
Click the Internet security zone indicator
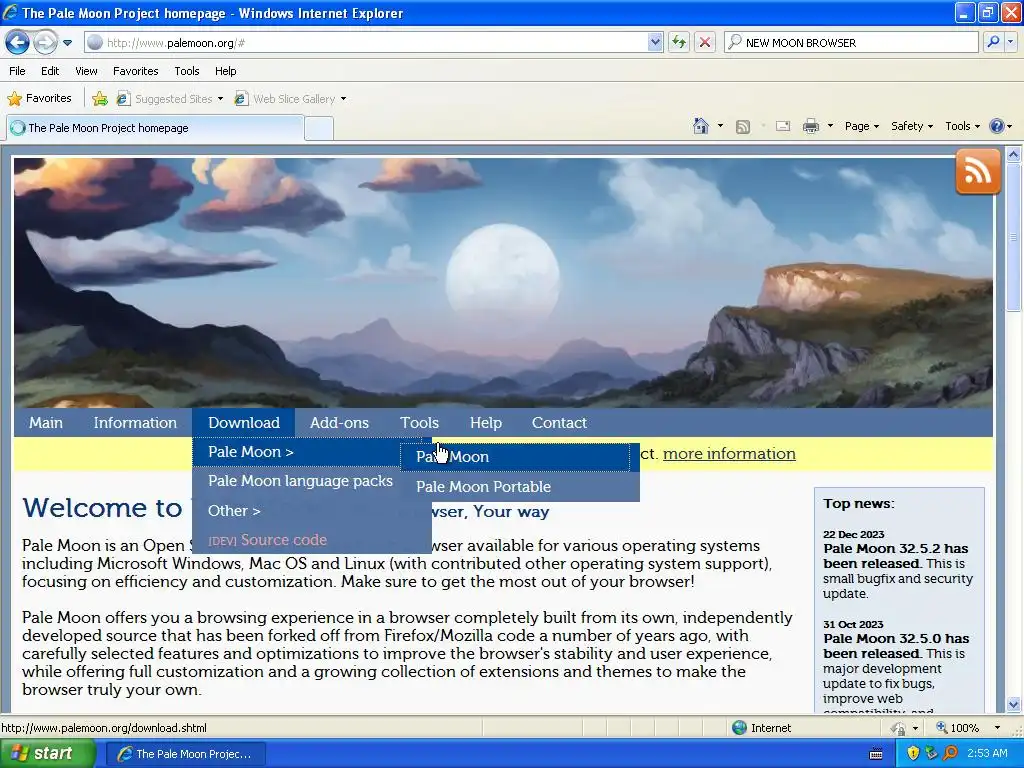pos(761,728)
